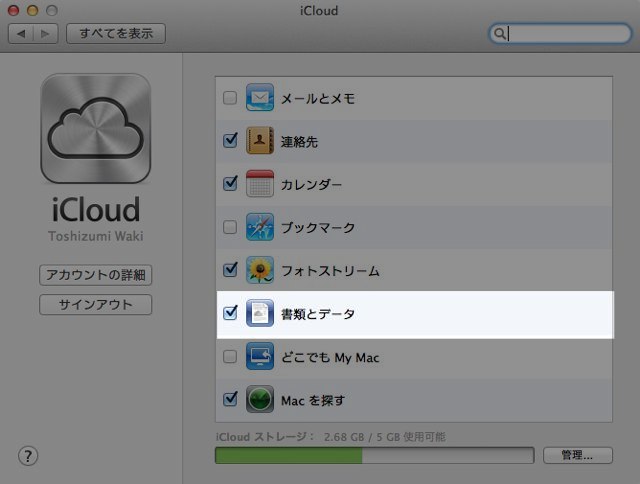Open help with the question mark button
This screenshot has height=484, width=640.
[28, 455]
